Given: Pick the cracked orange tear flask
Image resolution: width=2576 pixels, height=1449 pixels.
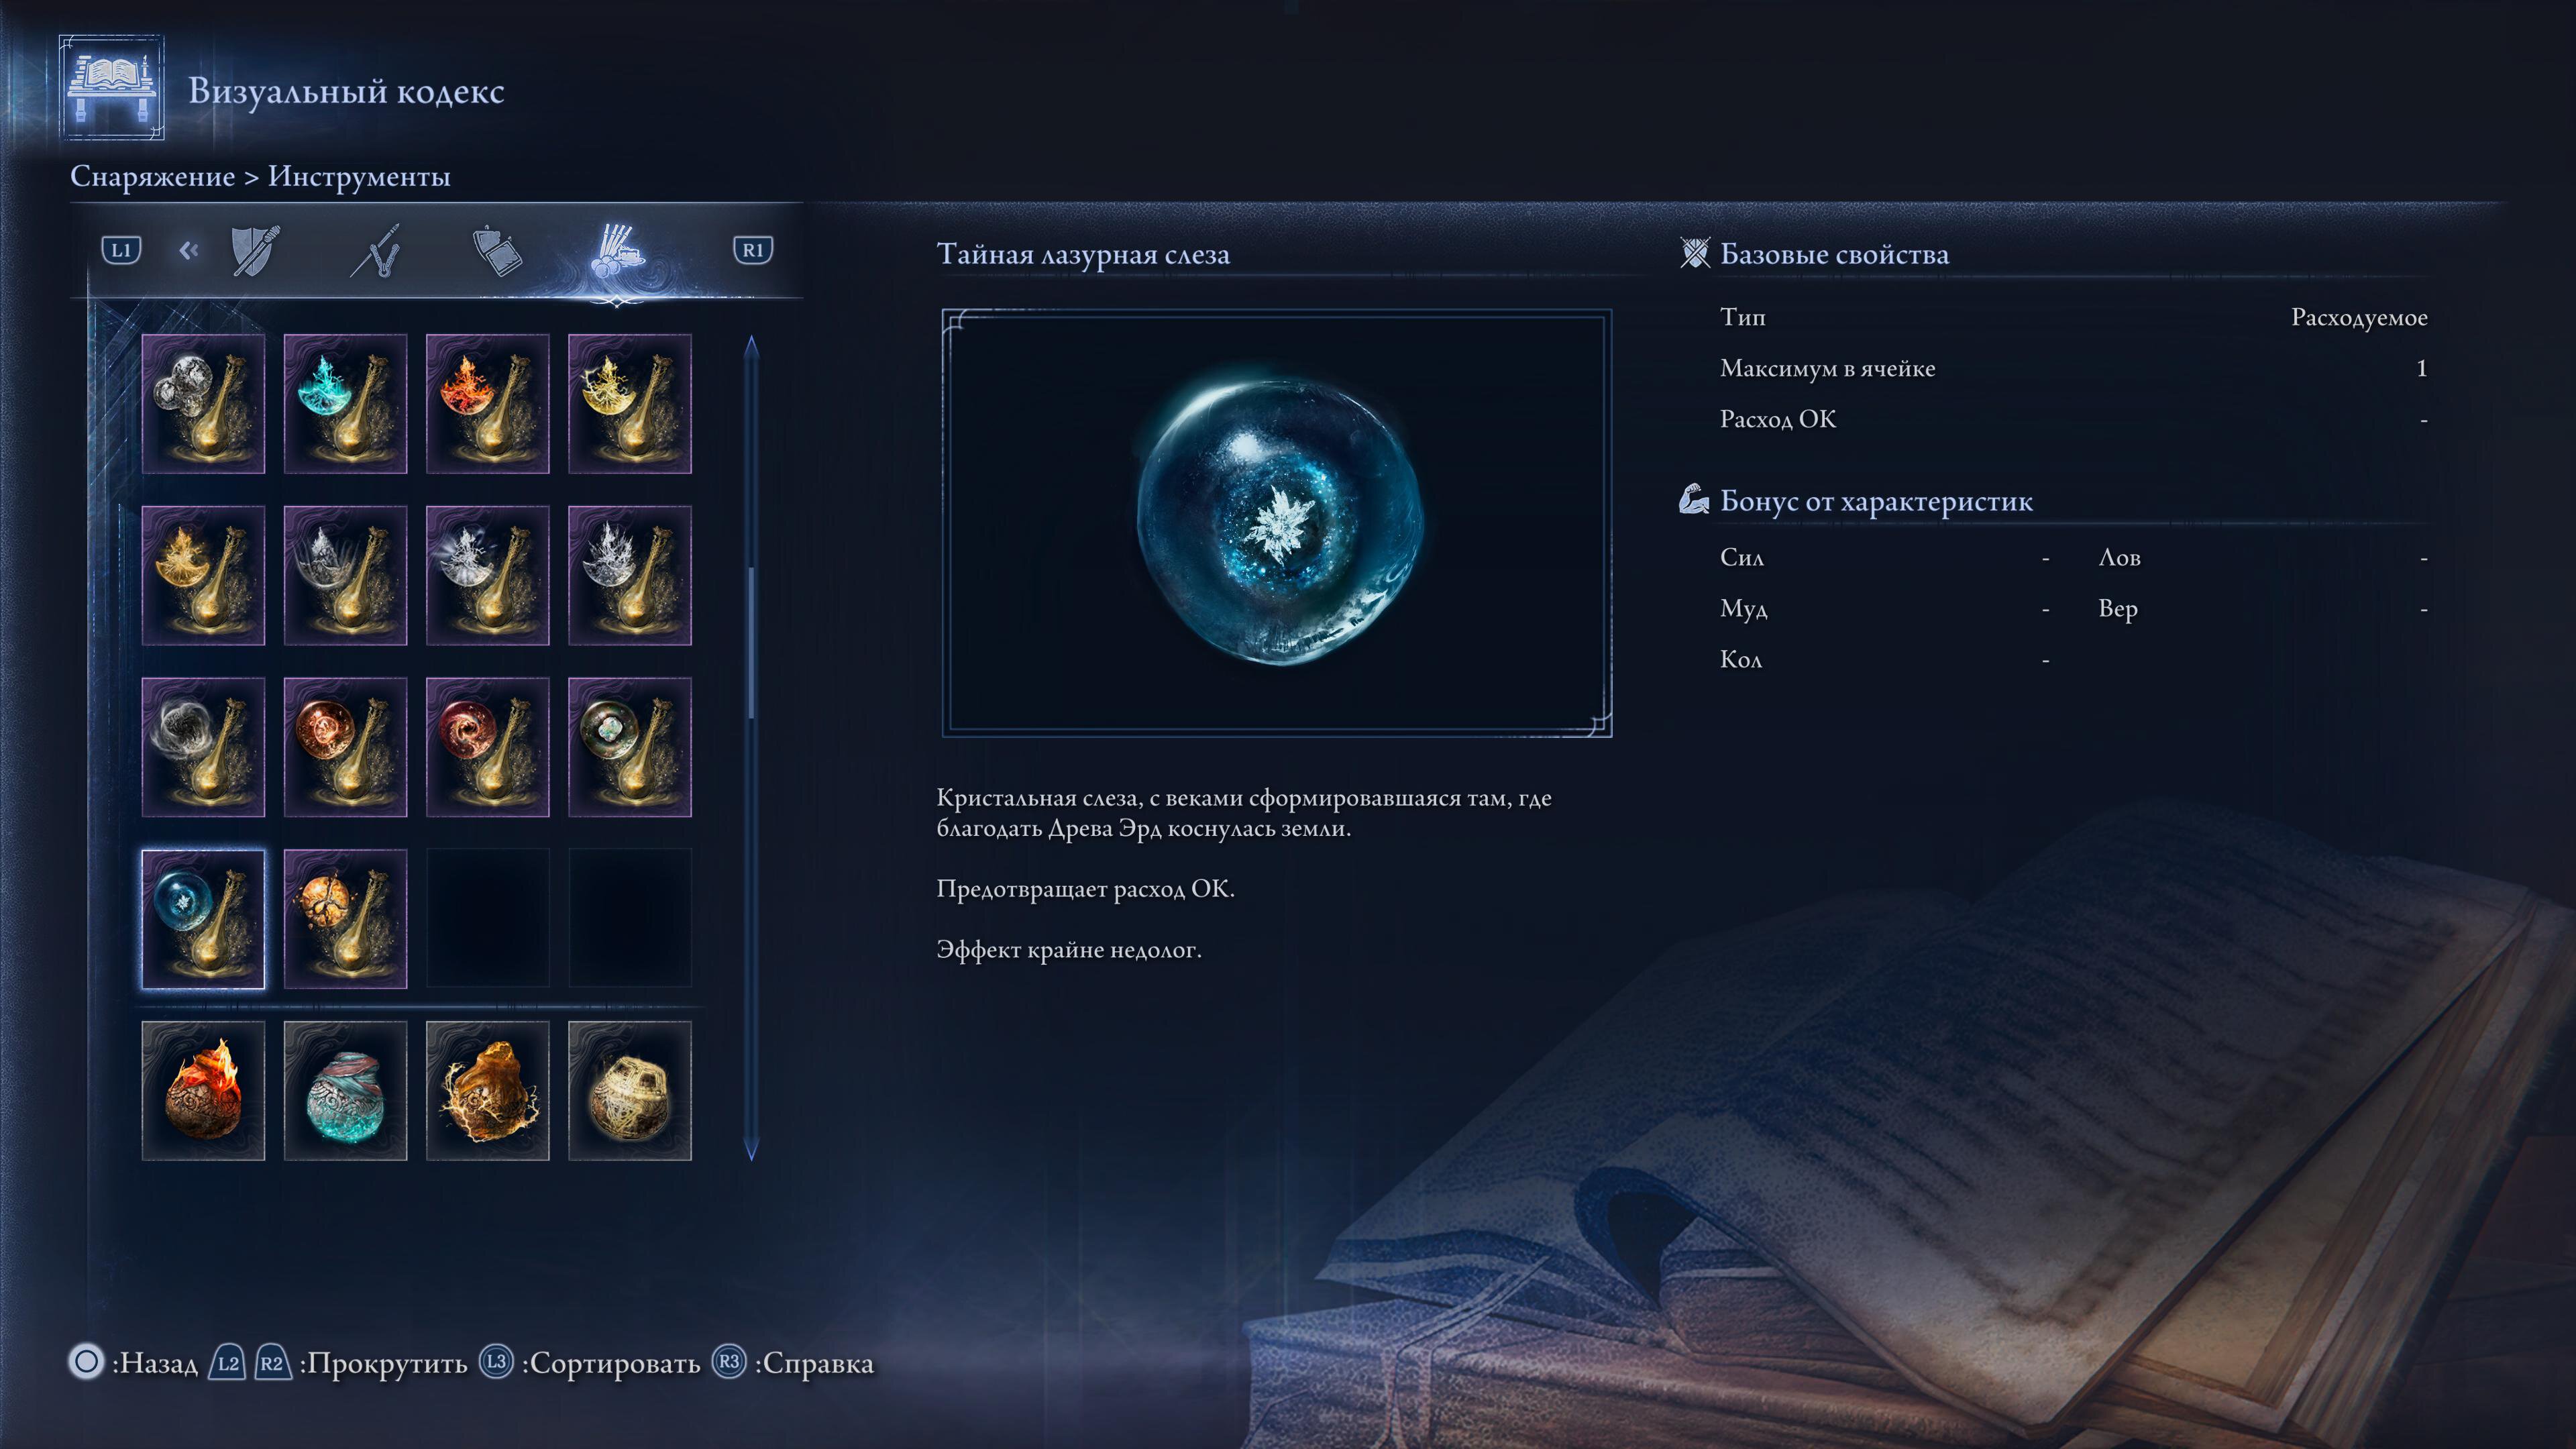Looking at the screenshot, I should coord(345,919).
